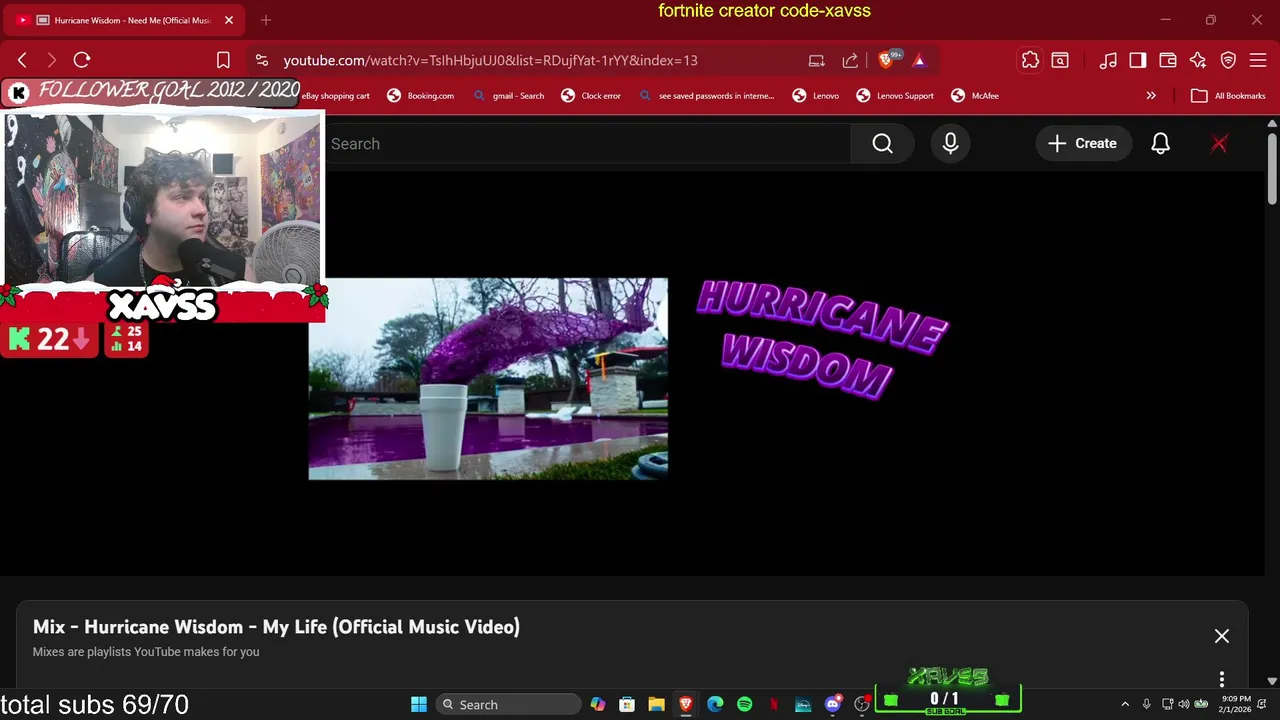Open Brave Wallet icon

1168,60
